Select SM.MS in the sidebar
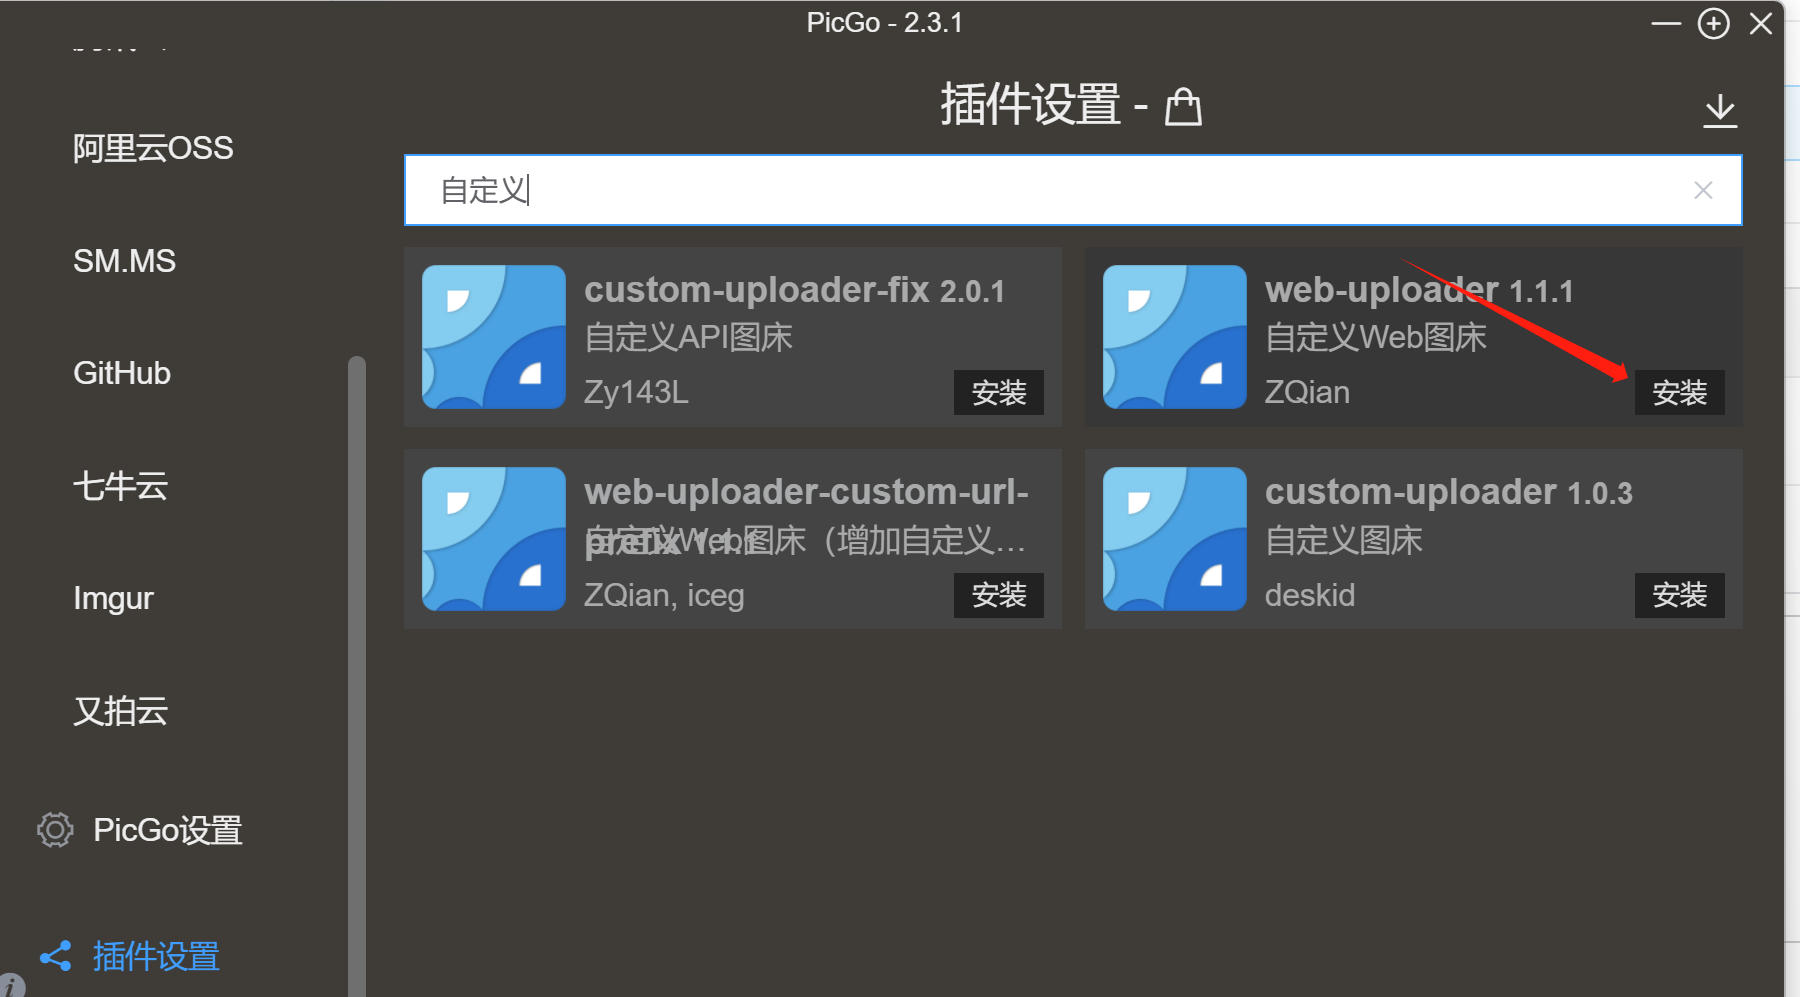Screen dimensions: 1800x997 (124, 261)
